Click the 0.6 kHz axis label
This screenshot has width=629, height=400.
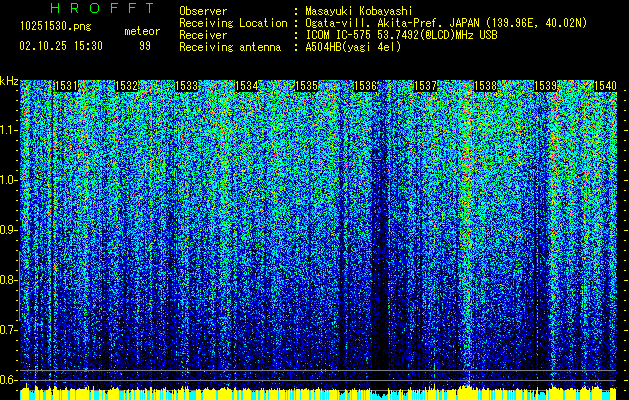coord(9,380)
